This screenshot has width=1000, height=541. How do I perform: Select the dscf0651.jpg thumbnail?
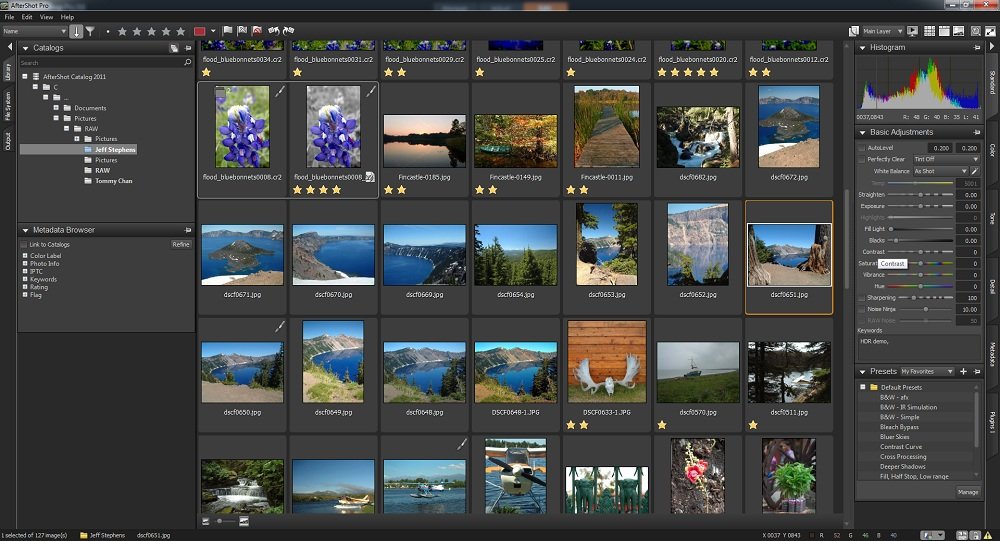pos(789,256)
